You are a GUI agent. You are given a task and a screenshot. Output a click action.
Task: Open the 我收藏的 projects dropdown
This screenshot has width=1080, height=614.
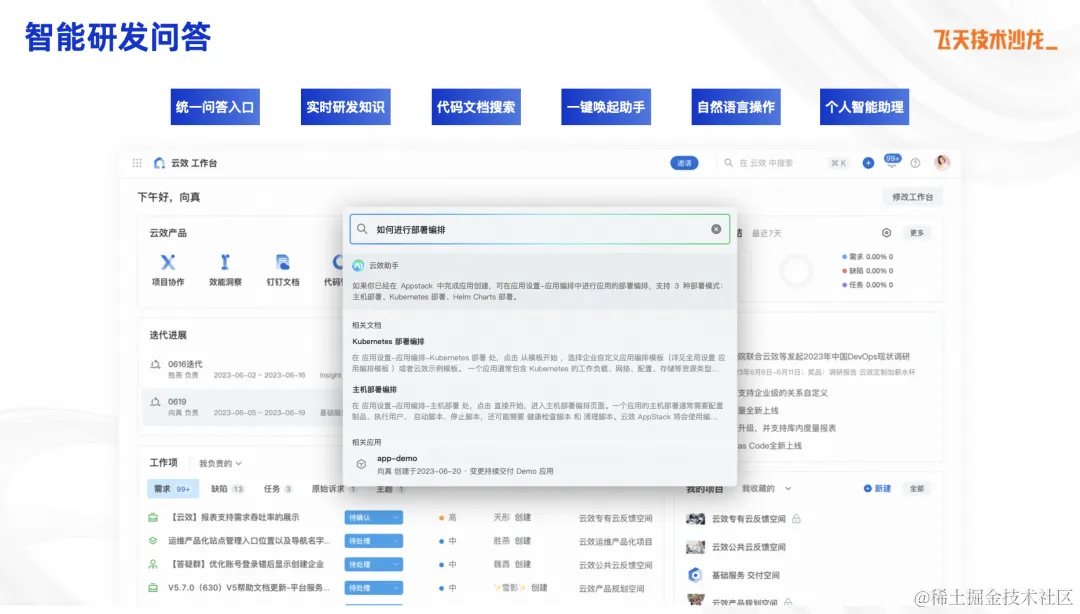tap(766, 489)
